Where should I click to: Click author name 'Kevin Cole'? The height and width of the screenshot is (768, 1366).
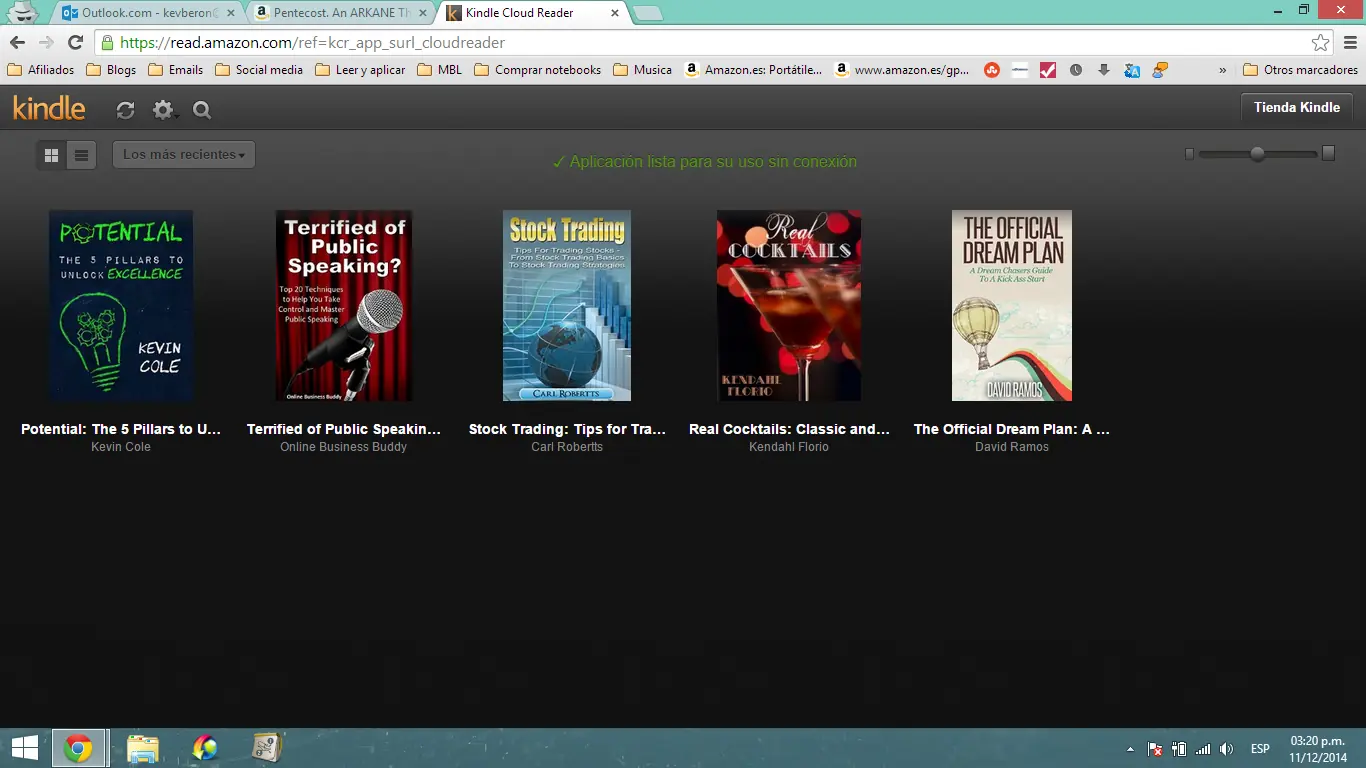coord(121,447)
